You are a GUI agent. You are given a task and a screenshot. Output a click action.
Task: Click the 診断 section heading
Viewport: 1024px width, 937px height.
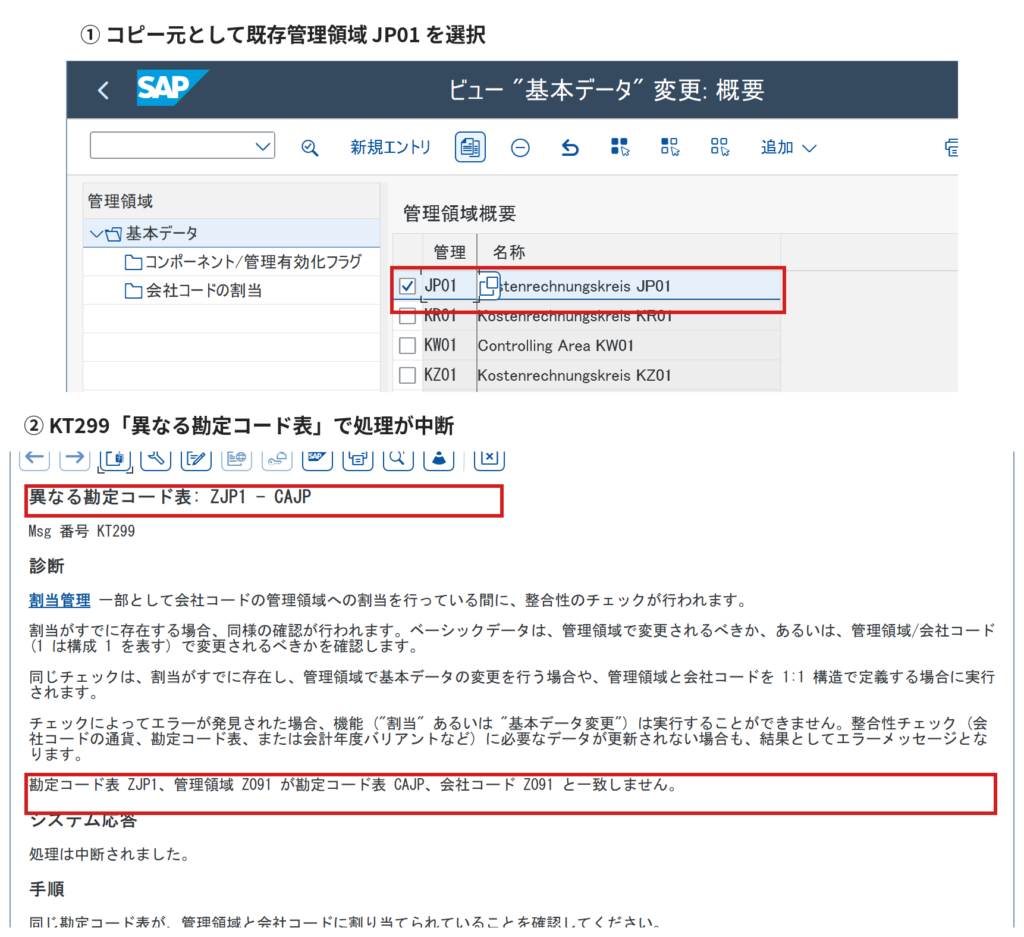pyautogui.click(x=46, y=565)
